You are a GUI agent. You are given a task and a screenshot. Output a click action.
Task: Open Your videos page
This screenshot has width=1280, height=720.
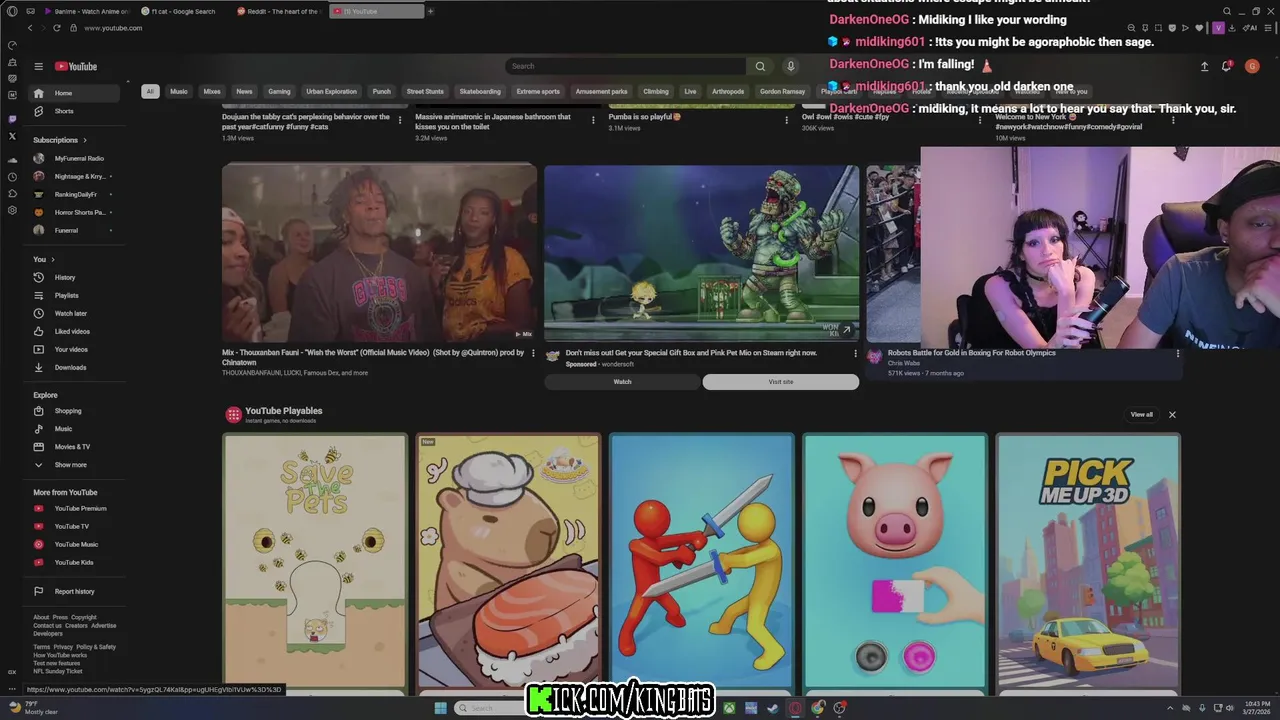coord(74,349)
